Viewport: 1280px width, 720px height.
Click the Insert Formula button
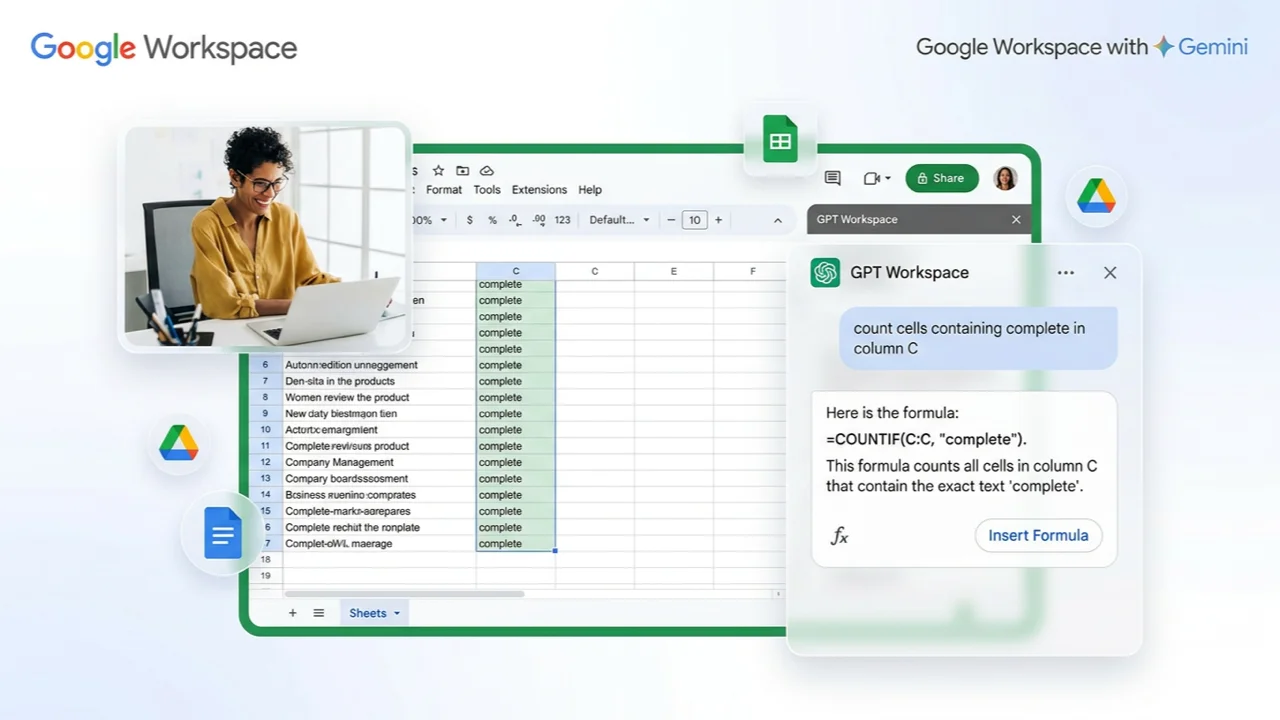point(1038,536)
